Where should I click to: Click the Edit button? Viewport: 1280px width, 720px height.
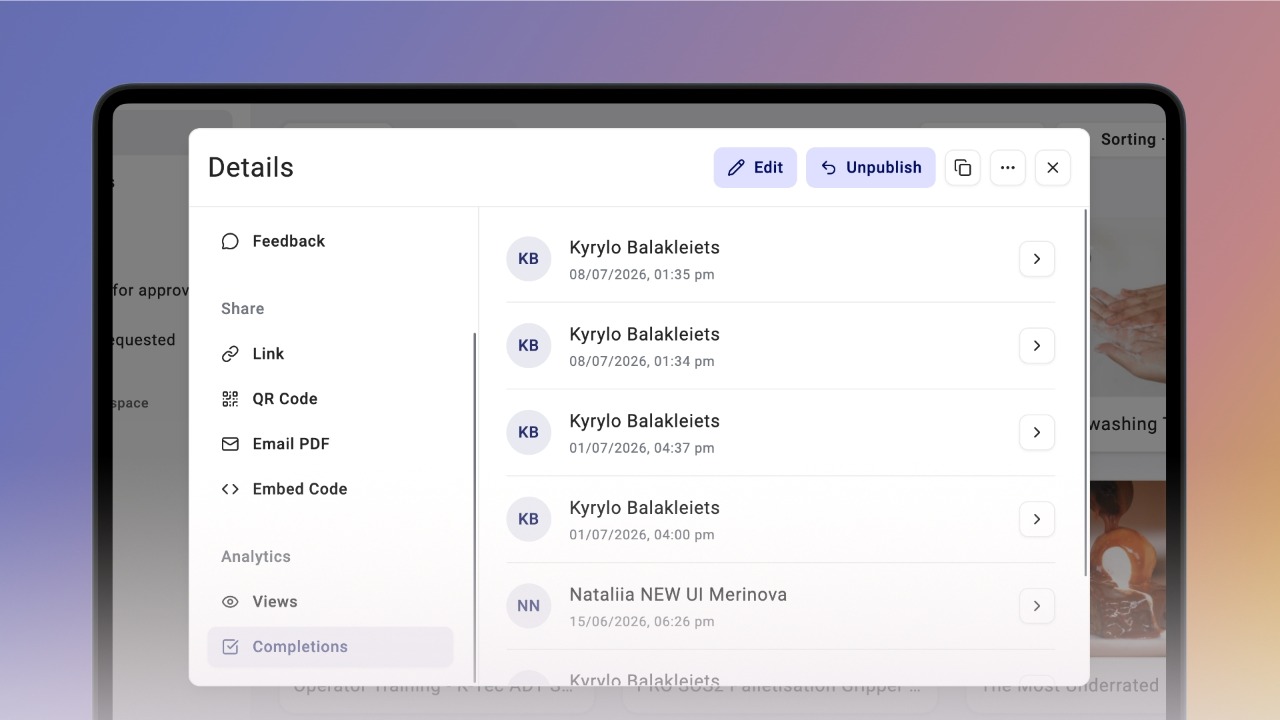point(755,168)
